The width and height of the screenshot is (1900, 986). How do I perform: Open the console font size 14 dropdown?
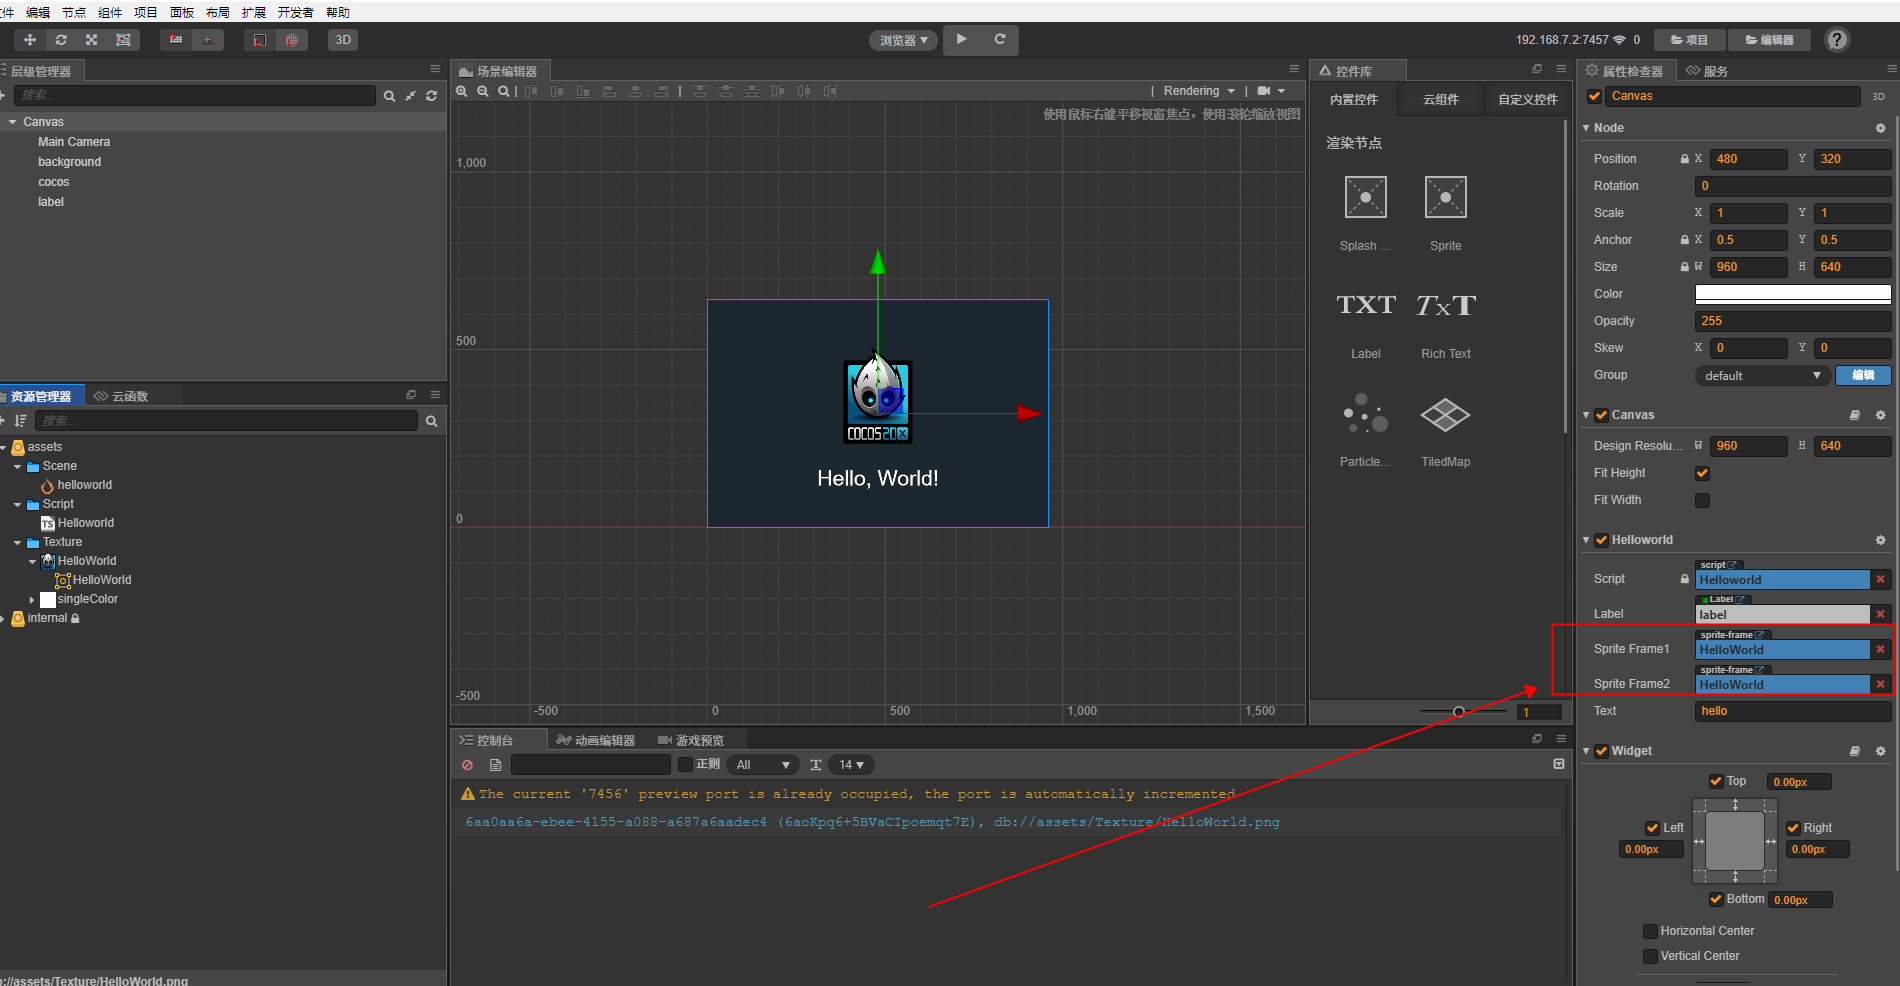click(x=851, y=765)
